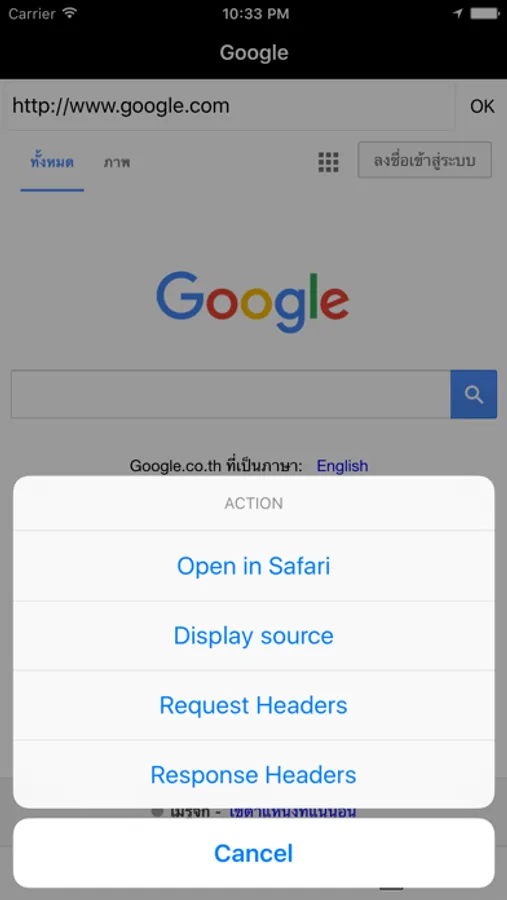Select Display source from action sheet

coord(253,636)
